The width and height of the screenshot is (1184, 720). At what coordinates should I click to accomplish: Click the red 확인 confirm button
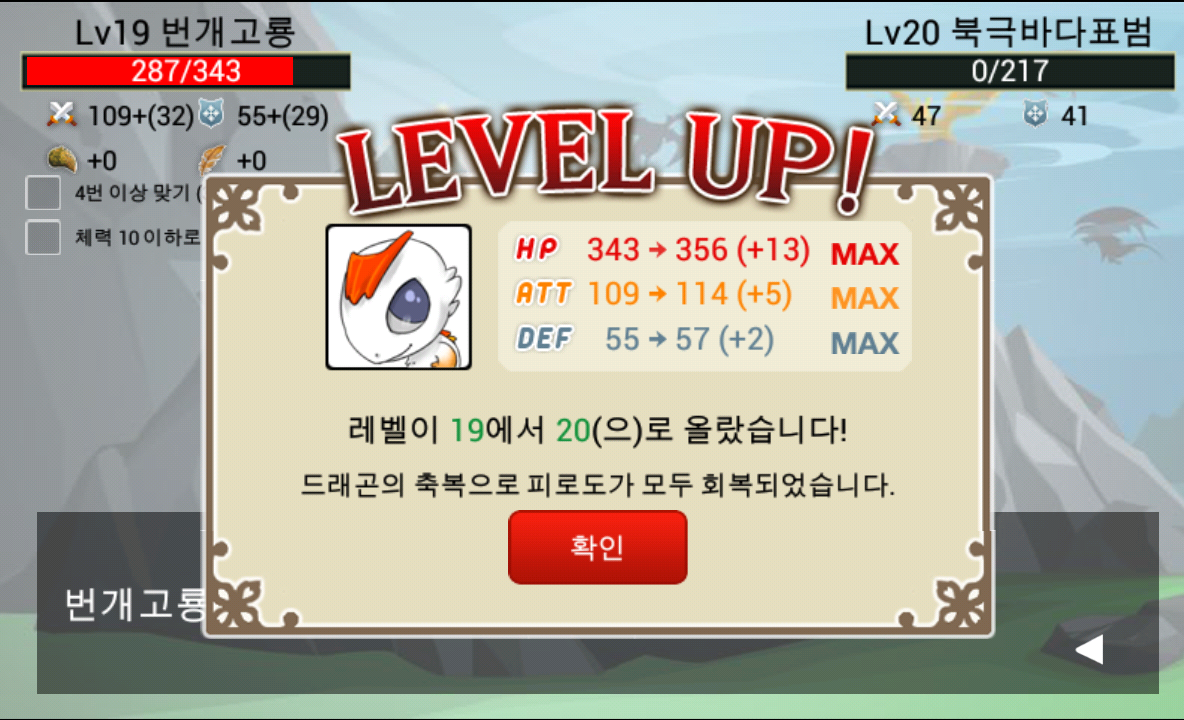click(x=597, y=547)
